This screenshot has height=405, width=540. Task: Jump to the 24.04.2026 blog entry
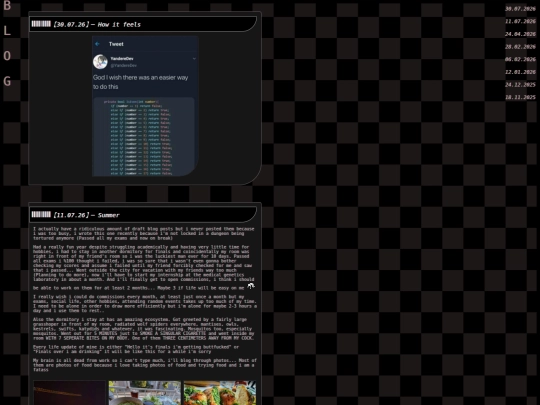click(520, 34)
